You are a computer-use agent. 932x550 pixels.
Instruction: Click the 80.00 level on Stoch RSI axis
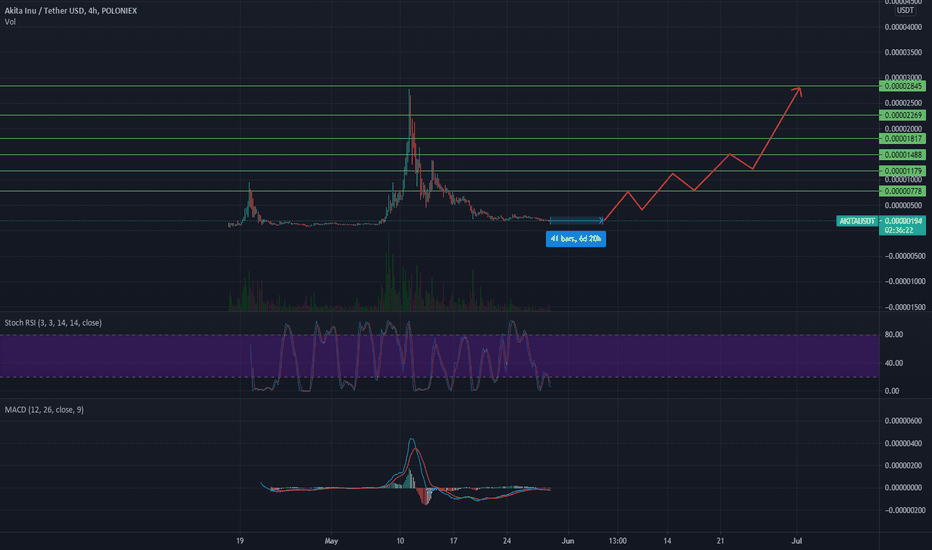894,335
